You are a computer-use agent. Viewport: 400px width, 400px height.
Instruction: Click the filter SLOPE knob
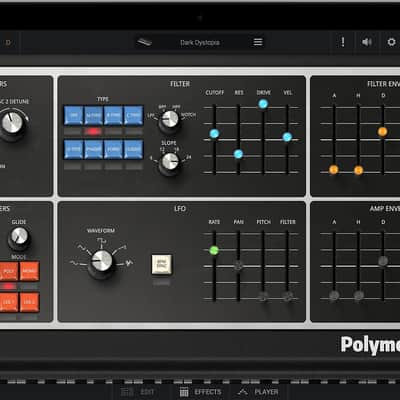pos(170,162)
